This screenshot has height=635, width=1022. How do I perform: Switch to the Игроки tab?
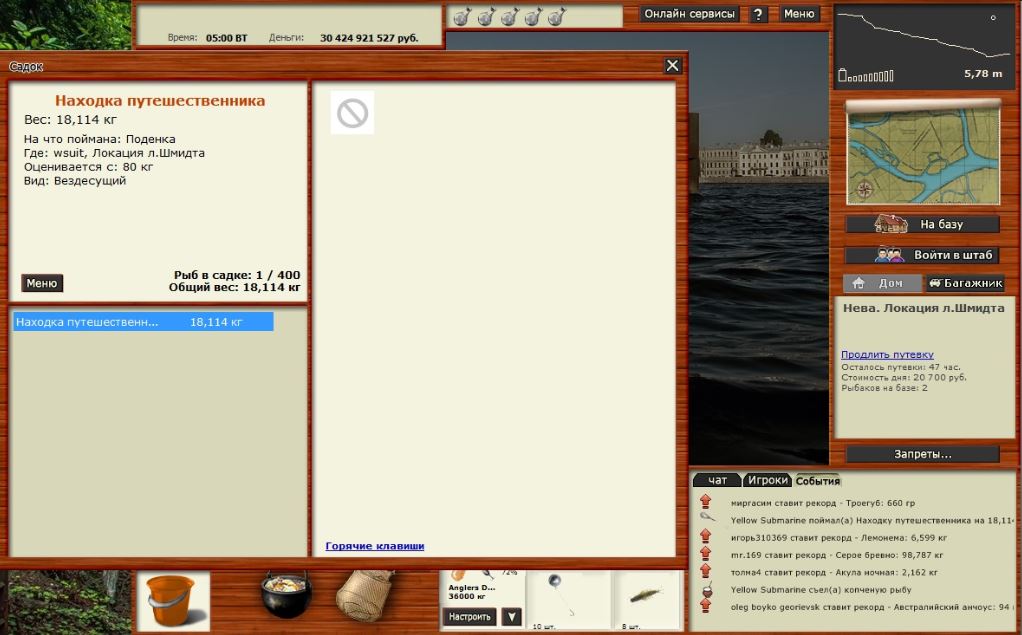coord(767,481)
